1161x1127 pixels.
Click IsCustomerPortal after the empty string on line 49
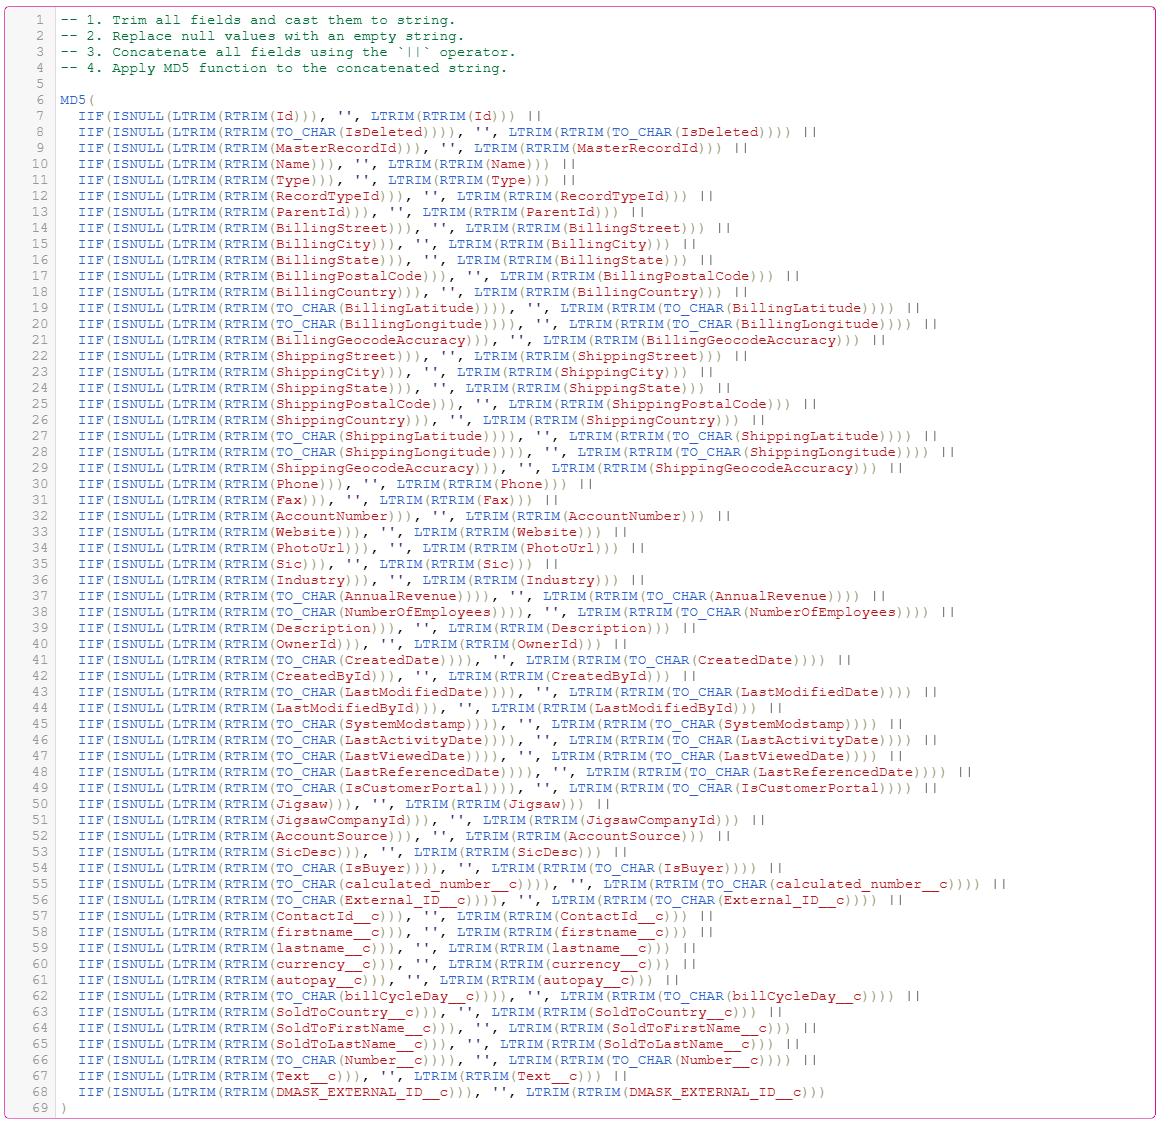click(x=810, y=788)
